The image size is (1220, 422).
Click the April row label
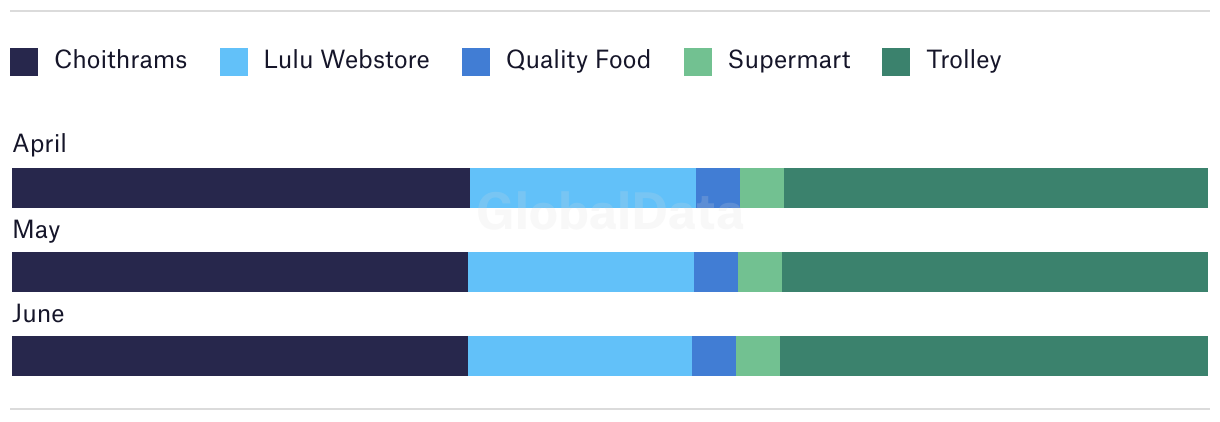[x=40, y=145]
